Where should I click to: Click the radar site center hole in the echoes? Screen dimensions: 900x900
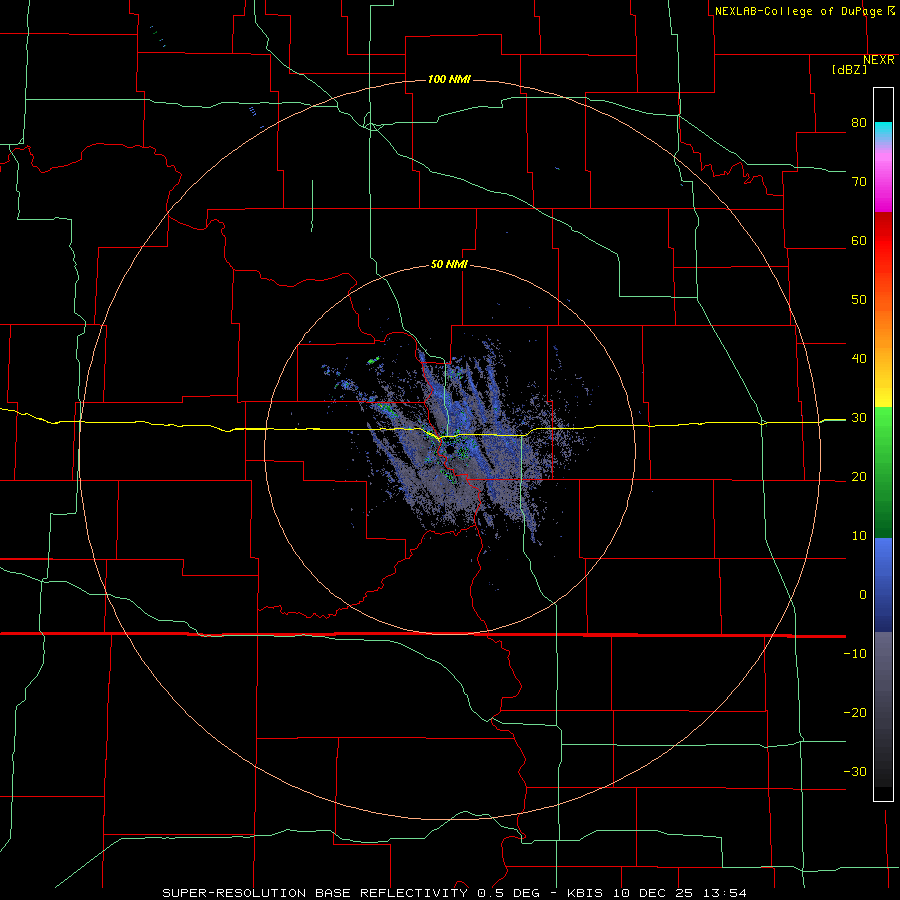[451, 451]
